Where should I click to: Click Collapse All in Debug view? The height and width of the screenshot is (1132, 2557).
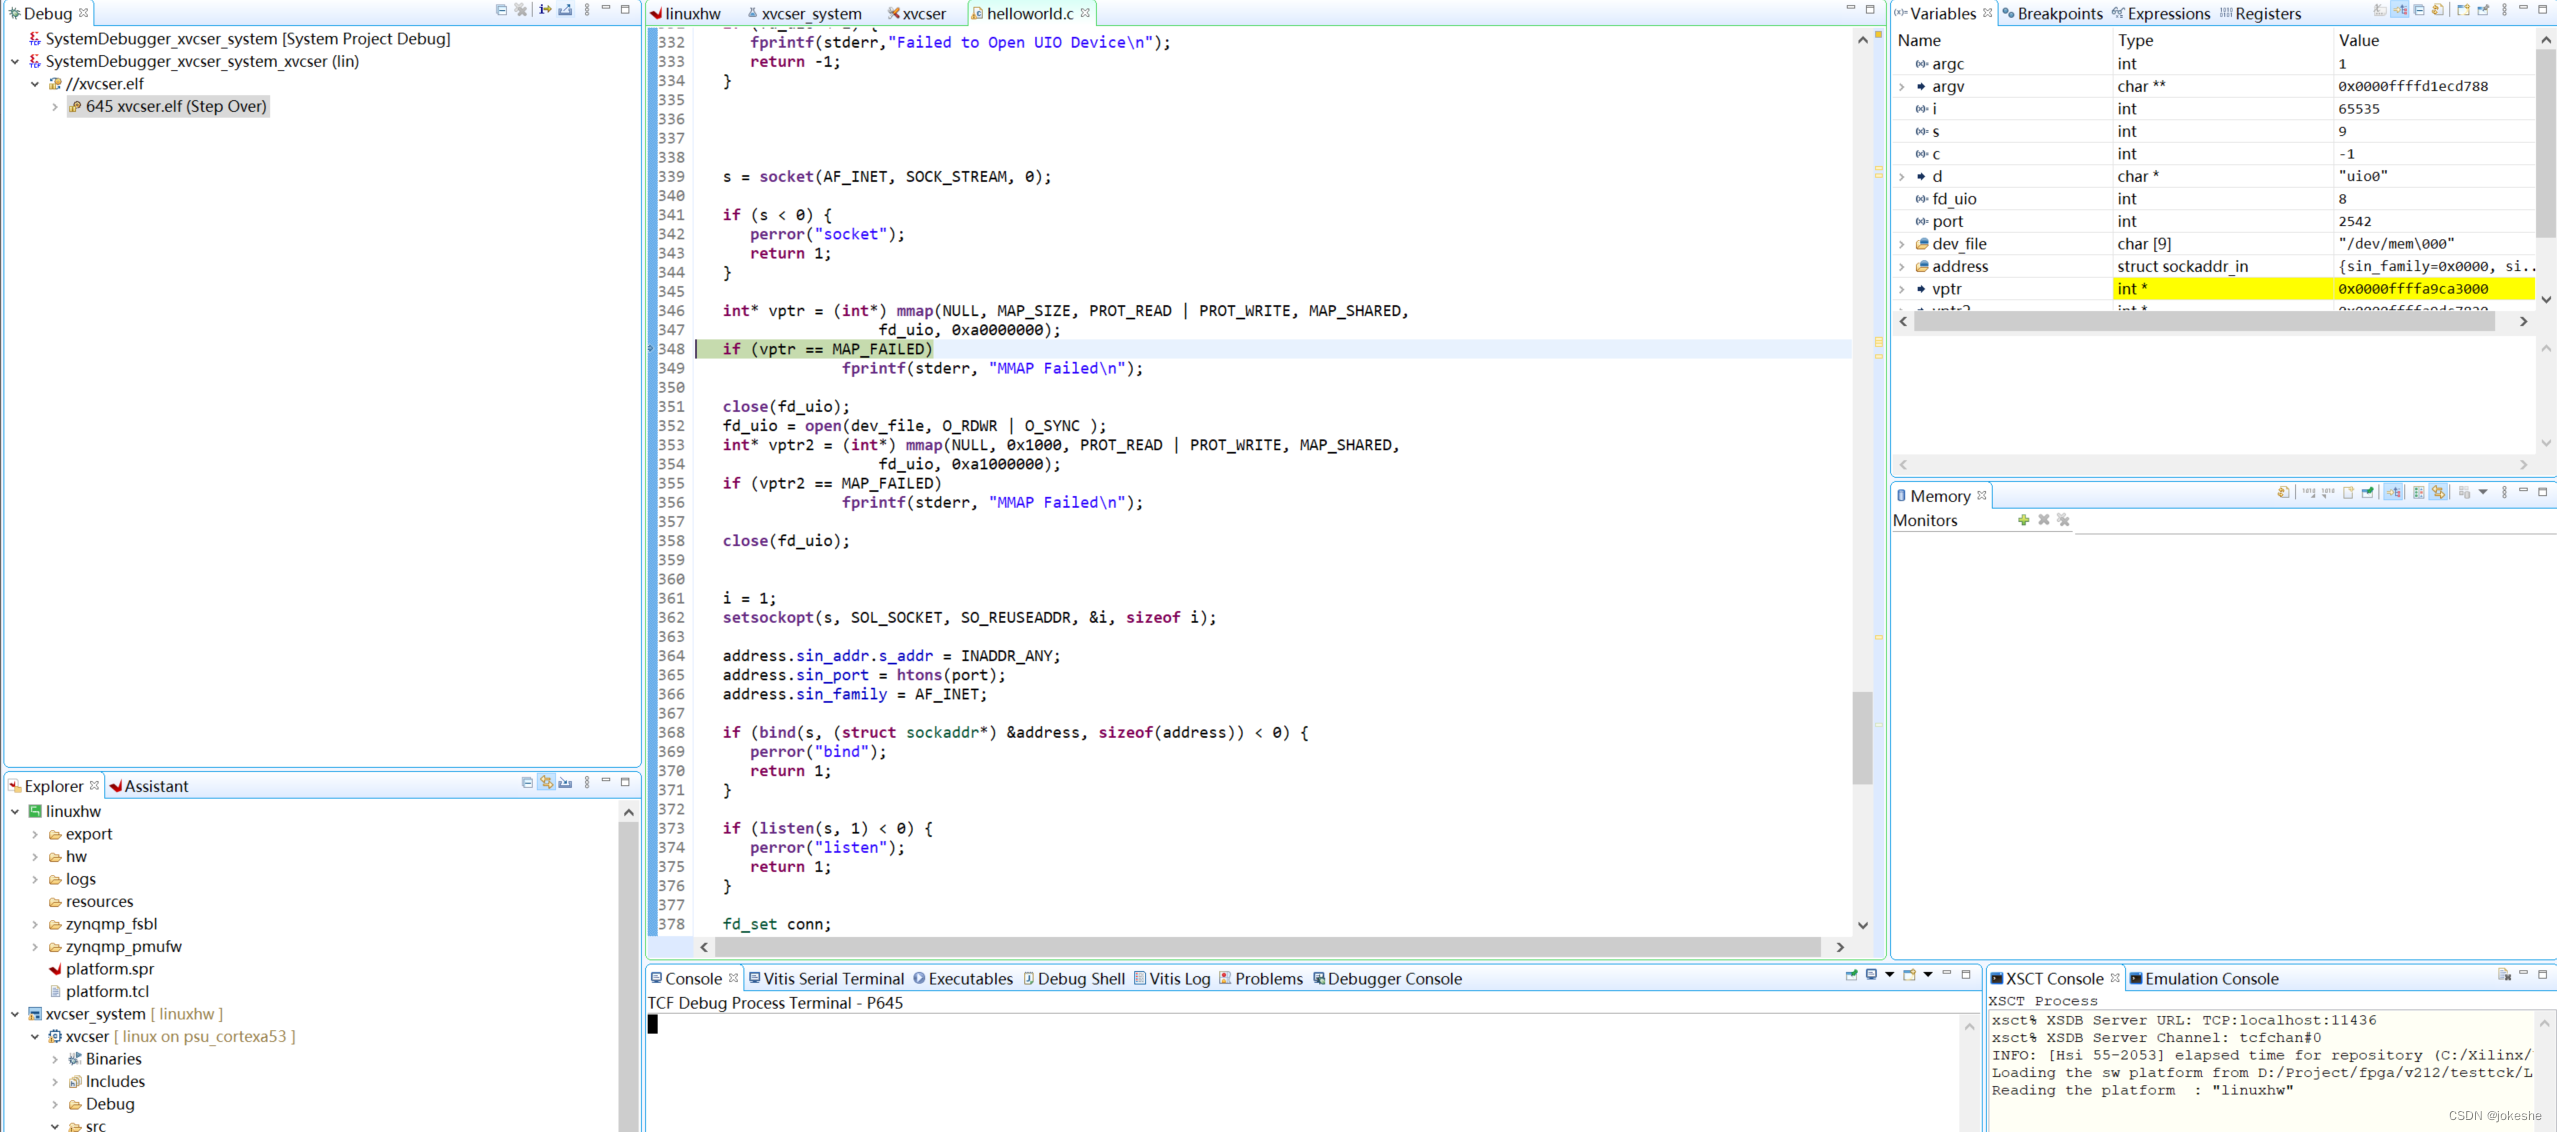501,10
